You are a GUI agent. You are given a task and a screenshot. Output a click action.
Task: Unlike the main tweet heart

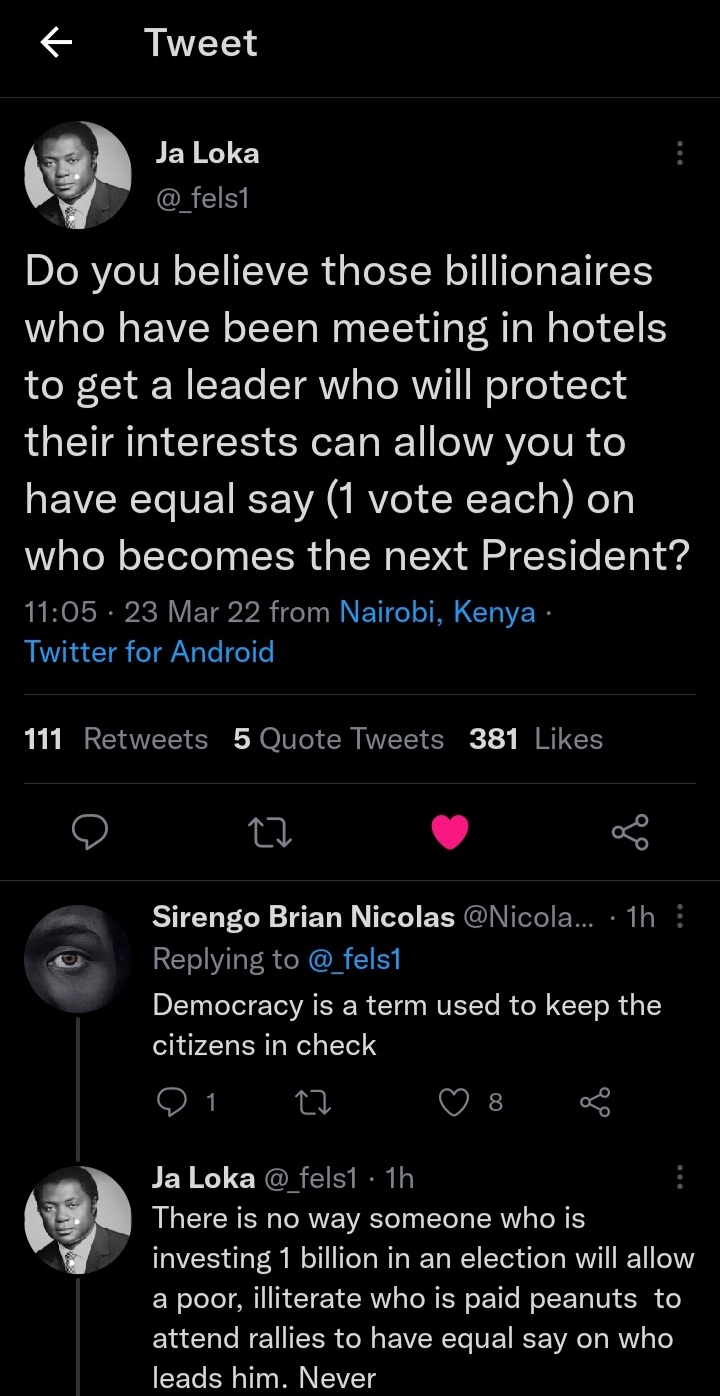(x=449, y=832)
